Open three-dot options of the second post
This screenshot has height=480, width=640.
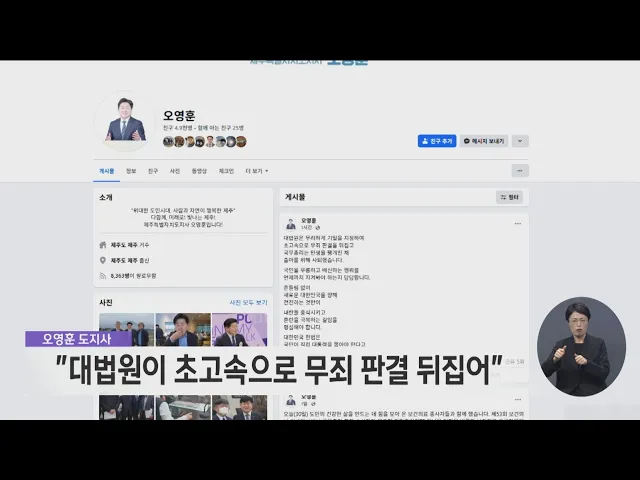click(x=518, y=400)
